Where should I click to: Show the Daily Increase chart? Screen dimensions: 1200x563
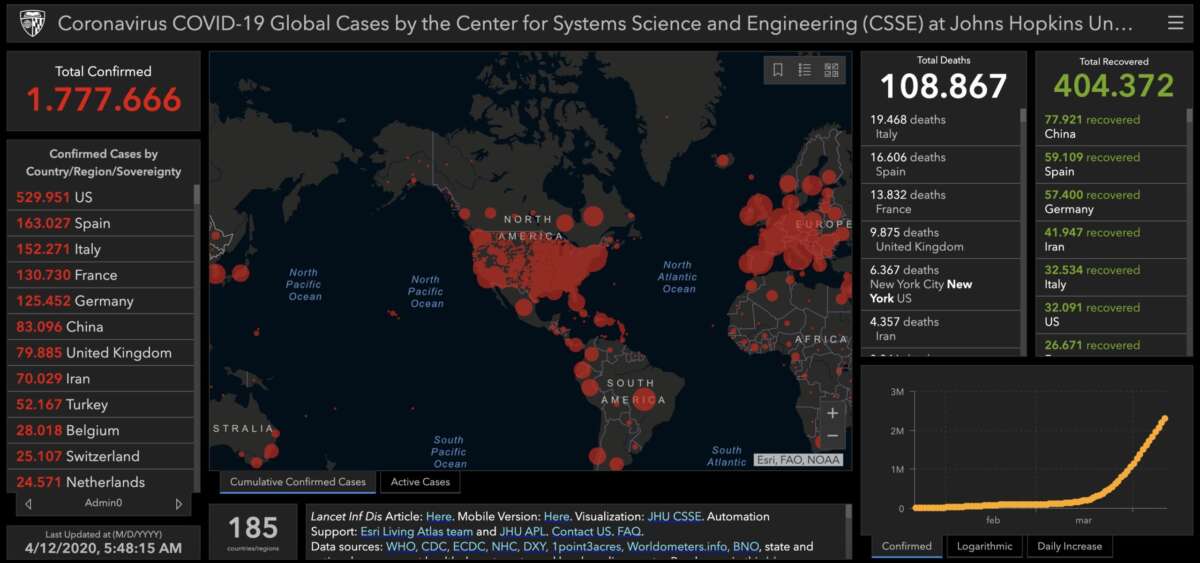(1068, 546)
